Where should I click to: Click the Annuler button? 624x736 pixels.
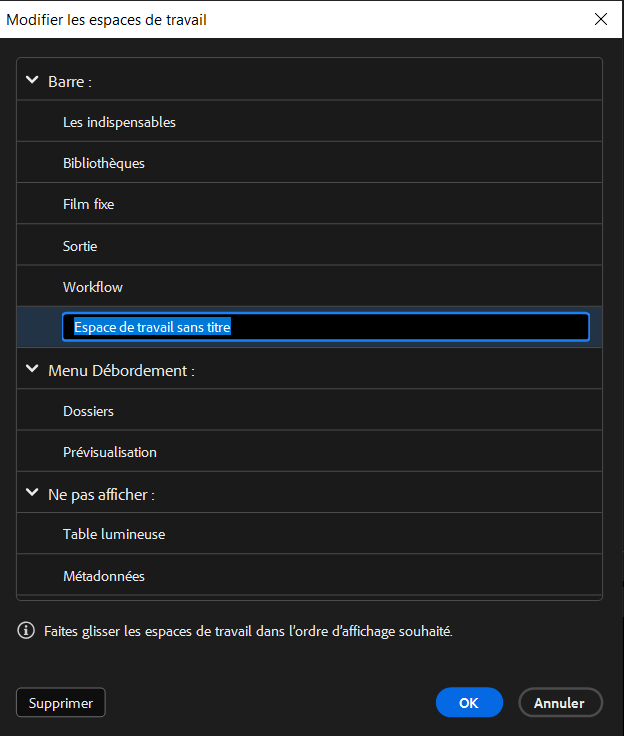(x=559, y=703)
